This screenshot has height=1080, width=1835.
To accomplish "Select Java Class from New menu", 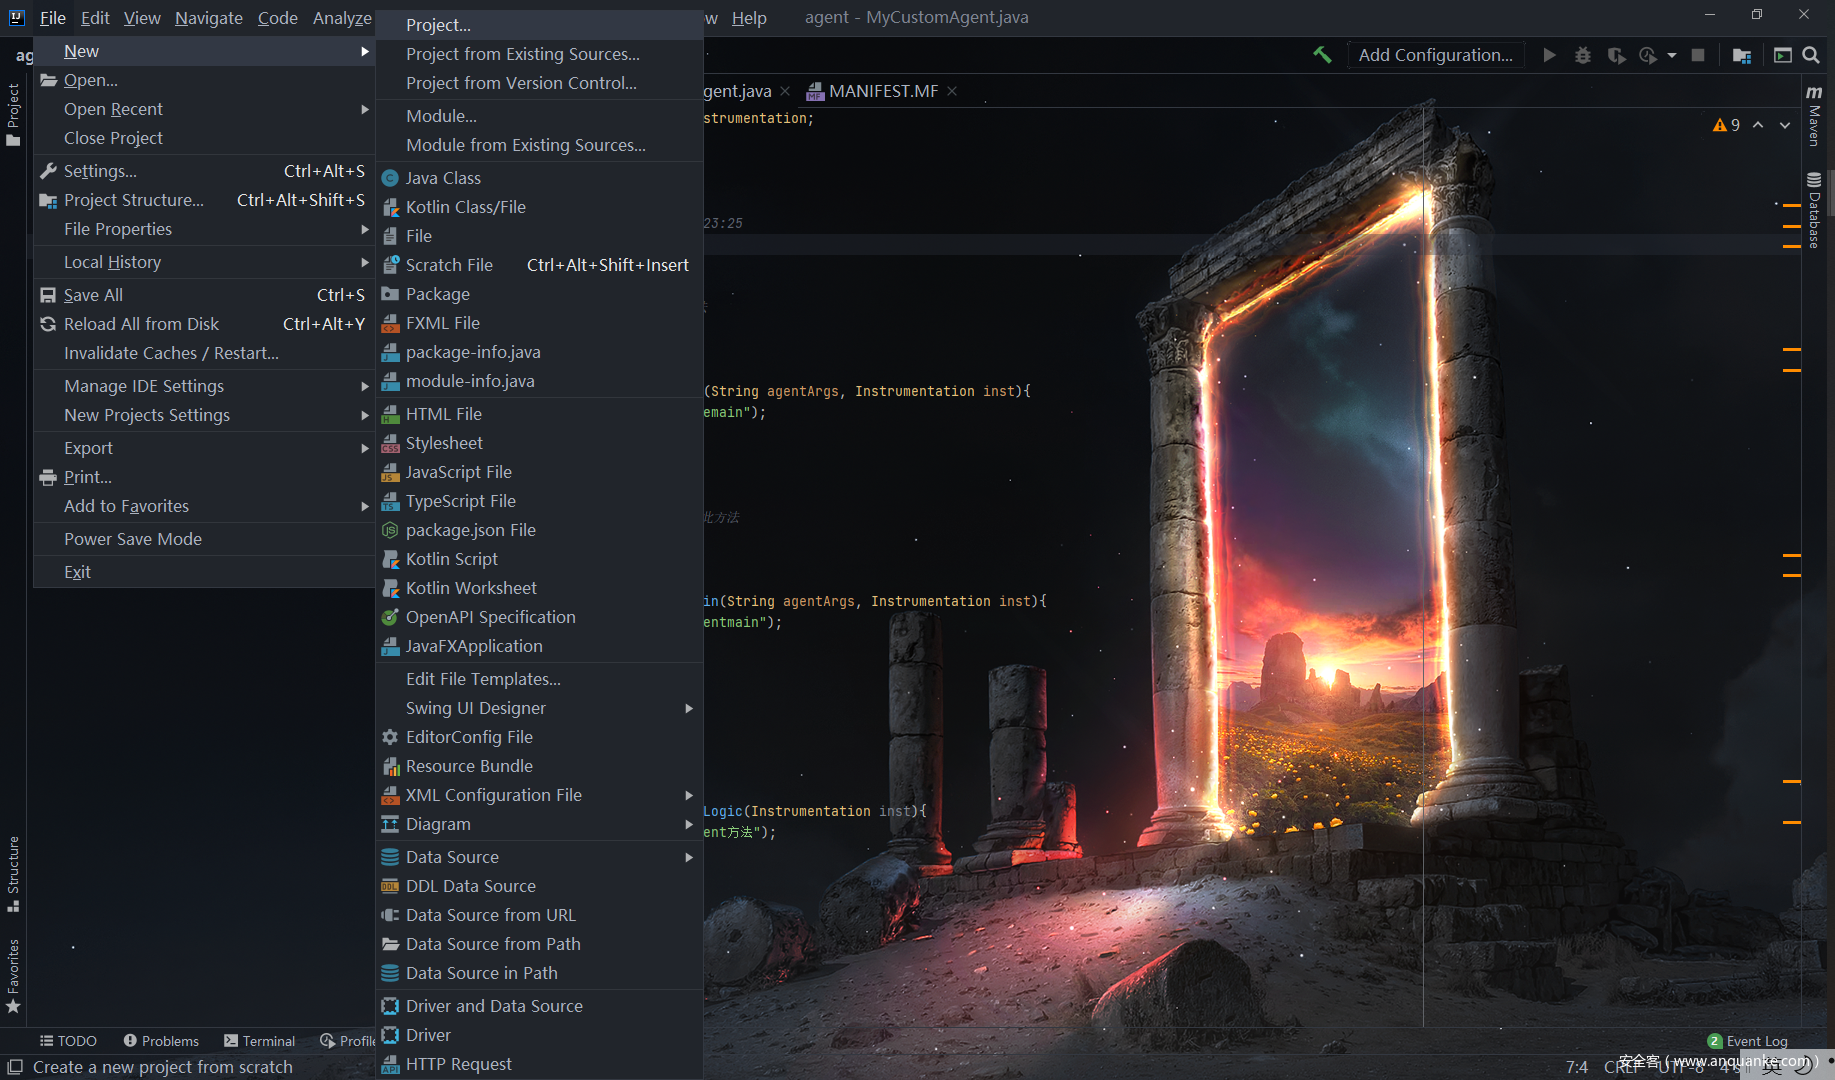I will point(443,178).
